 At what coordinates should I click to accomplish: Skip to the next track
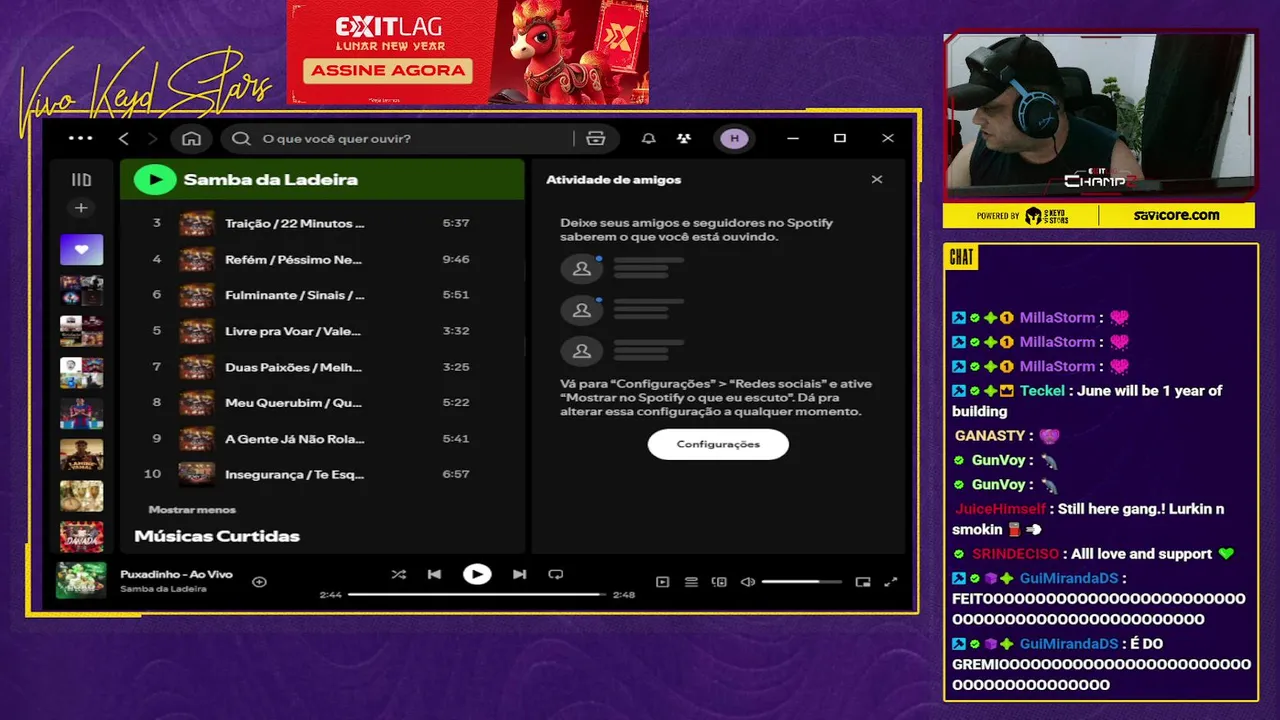pyautogui.click(x=519, y=574)
